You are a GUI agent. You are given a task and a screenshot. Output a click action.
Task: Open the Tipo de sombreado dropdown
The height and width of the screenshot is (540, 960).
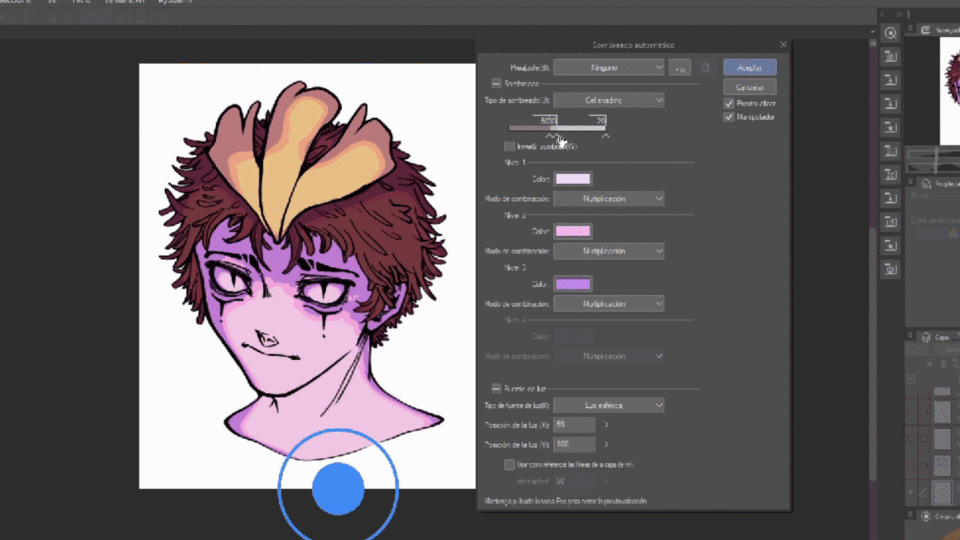609,100
